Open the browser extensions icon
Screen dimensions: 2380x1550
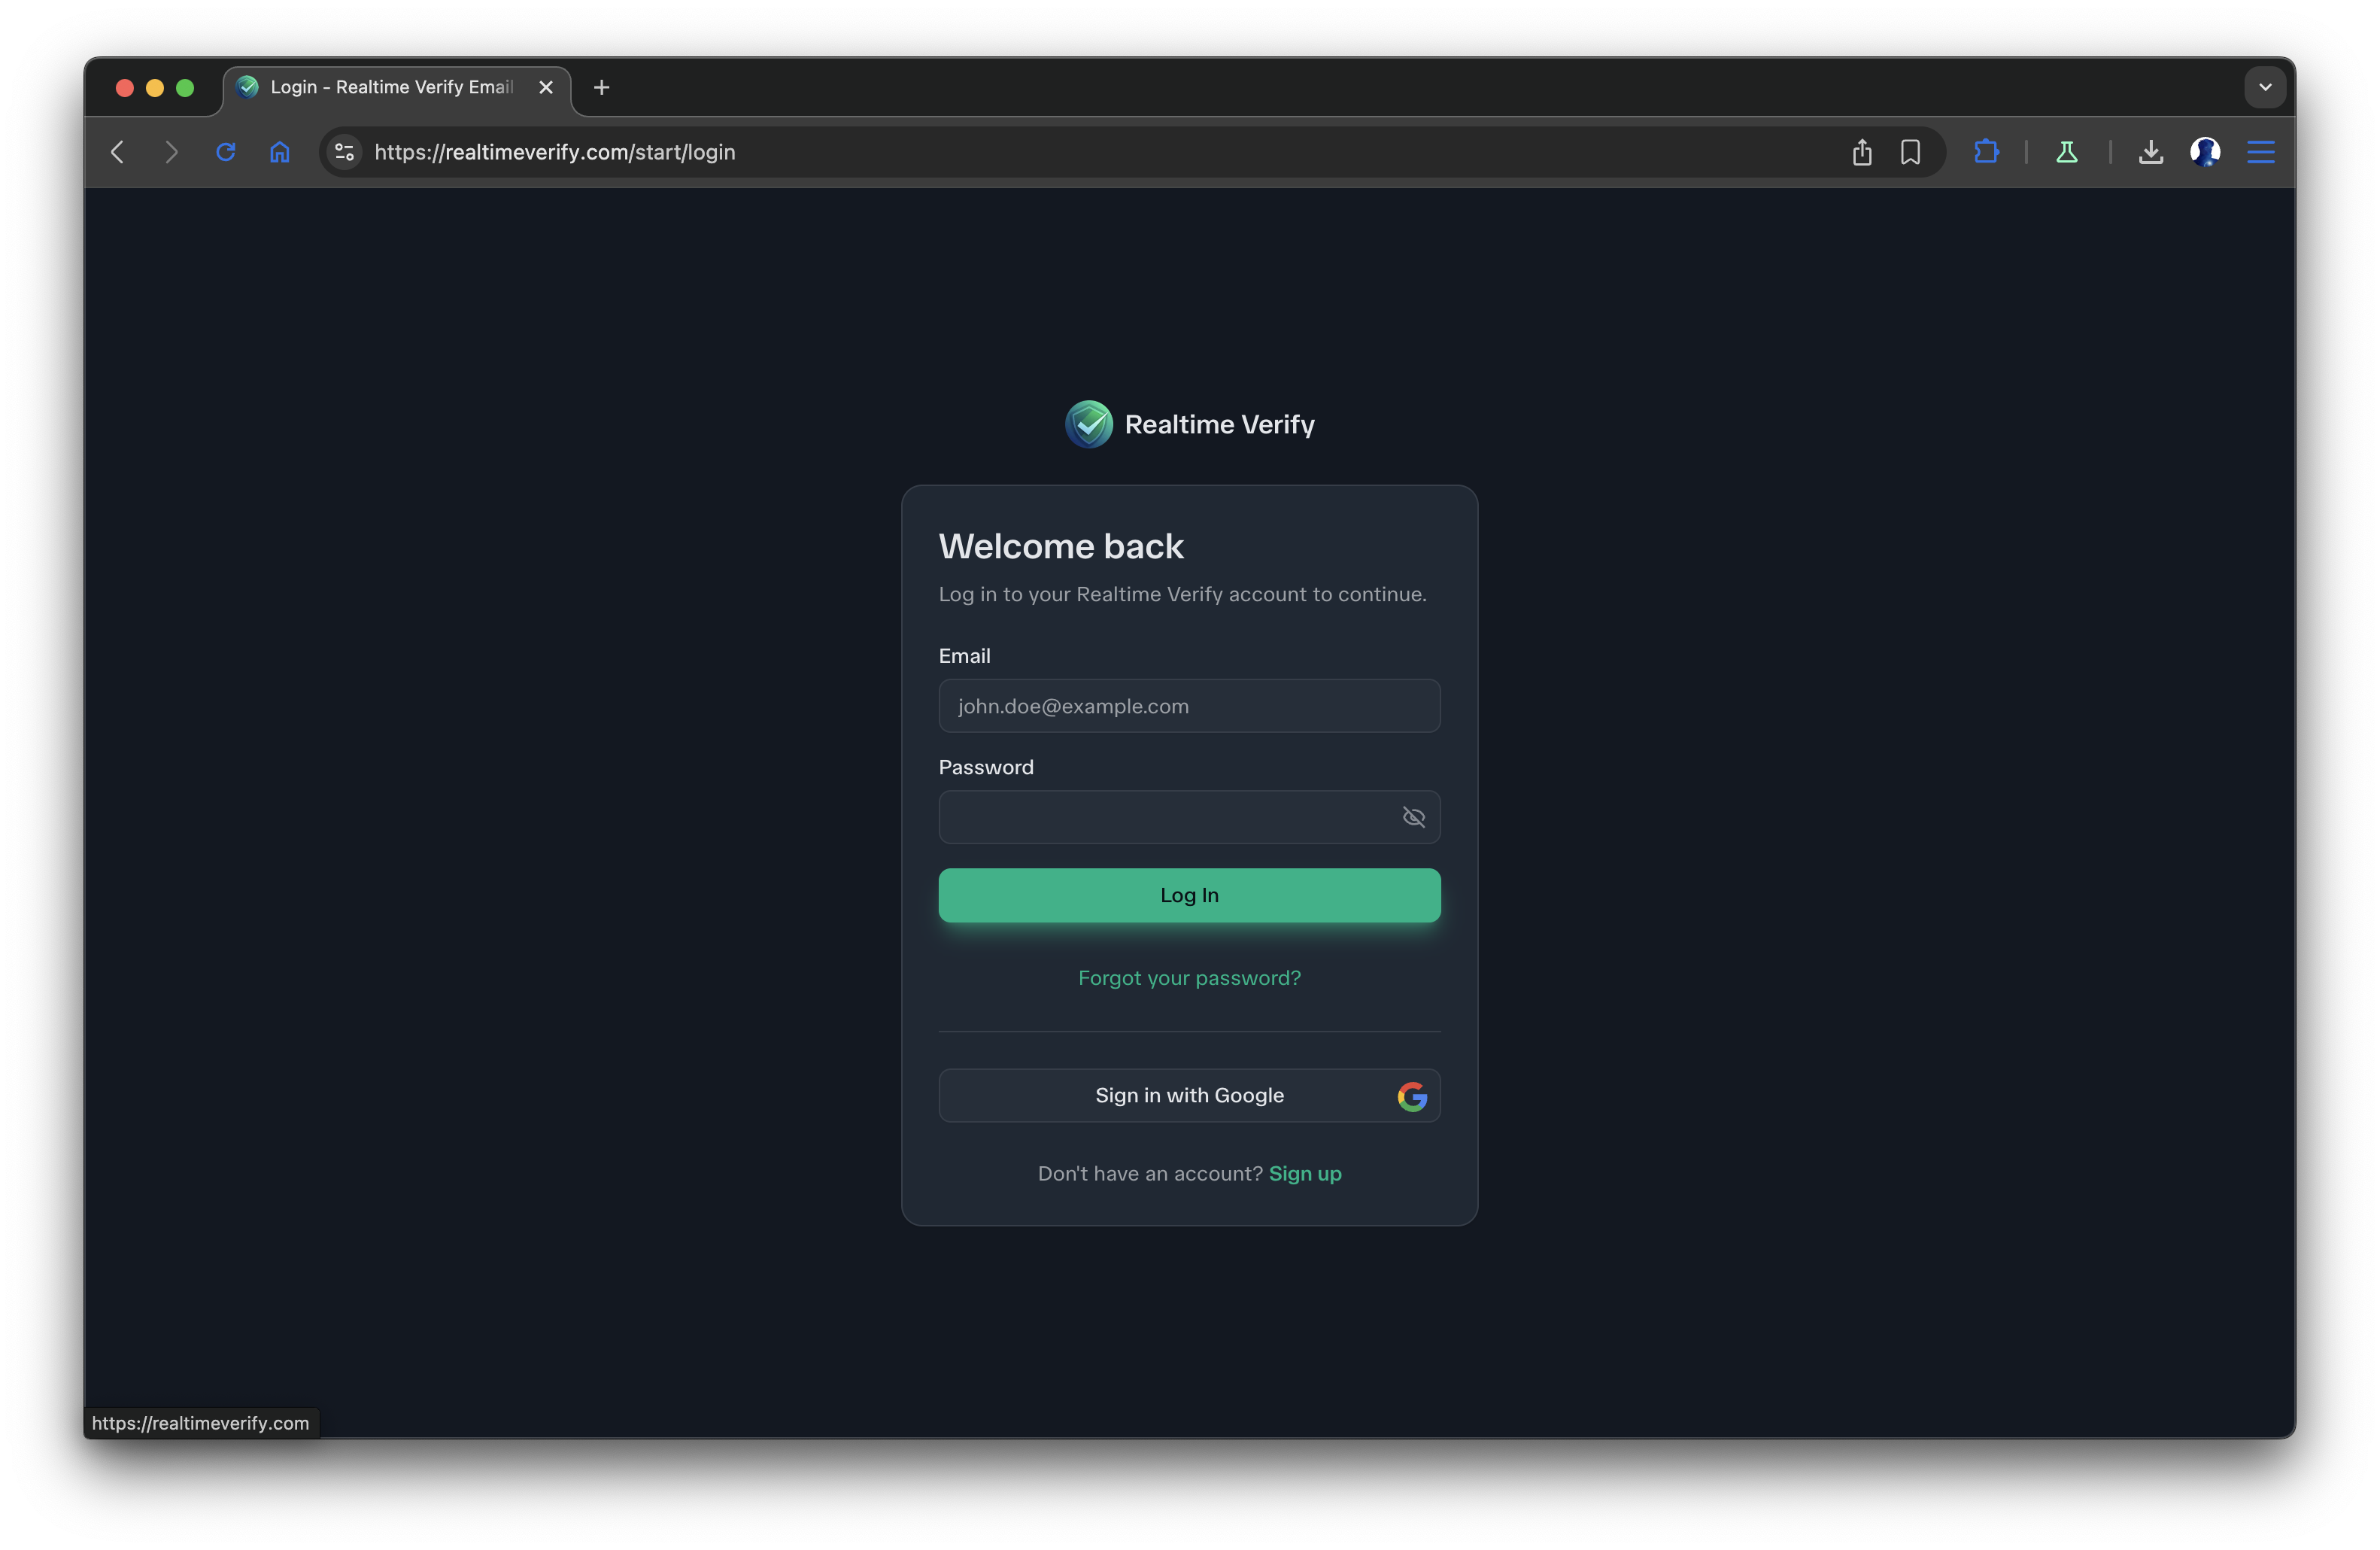(1986, 152)
